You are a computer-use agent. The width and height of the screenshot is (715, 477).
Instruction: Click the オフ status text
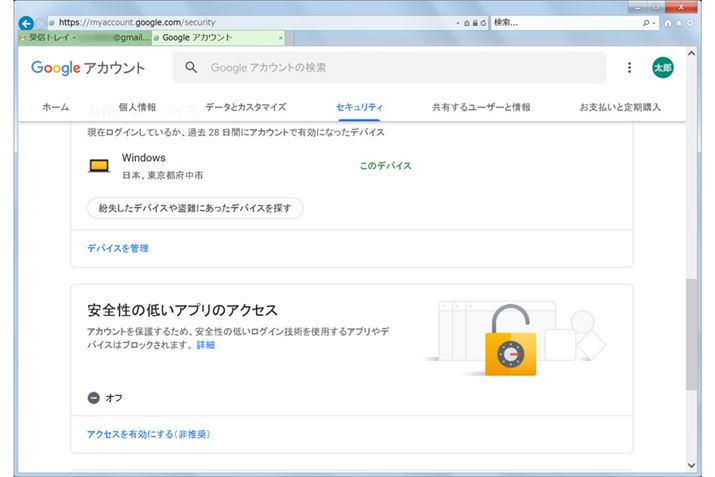coord(114,398)
